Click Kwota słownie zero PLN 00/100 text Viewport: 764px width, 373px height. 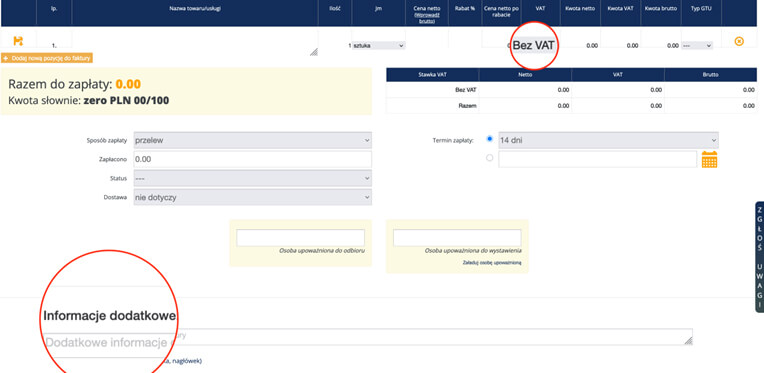click(89, 101)
